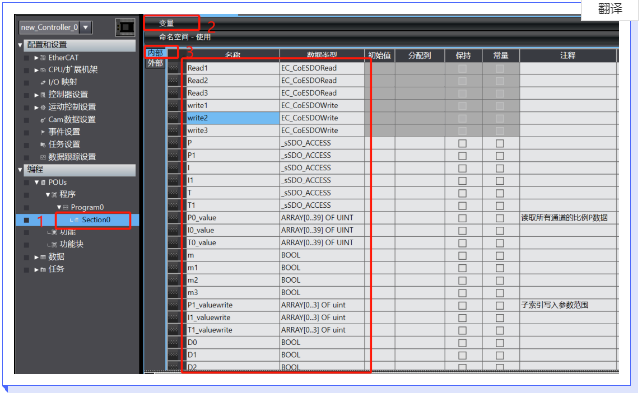This screenshot has height=393, width=639.
Task: Click the 注释 column header
Action: (568, 55)
